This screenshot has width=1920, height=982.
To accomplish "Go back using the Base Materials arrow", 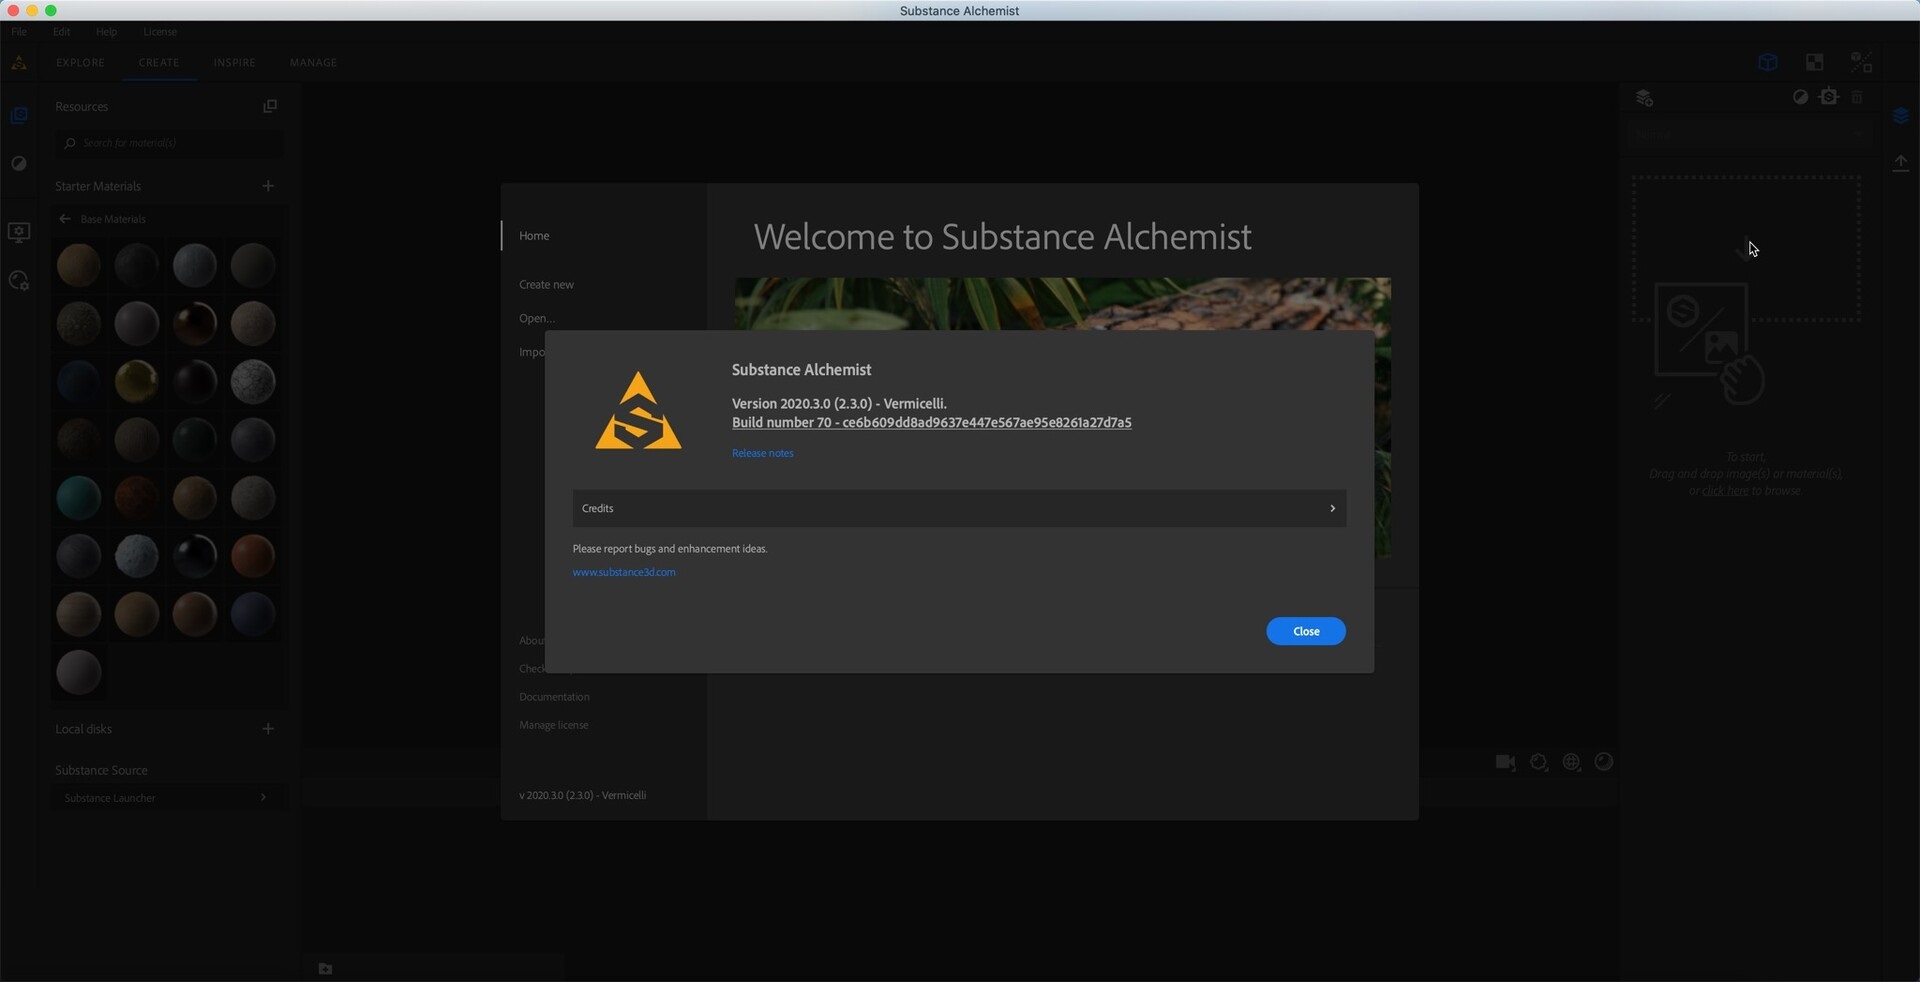I will click(65, 219).
